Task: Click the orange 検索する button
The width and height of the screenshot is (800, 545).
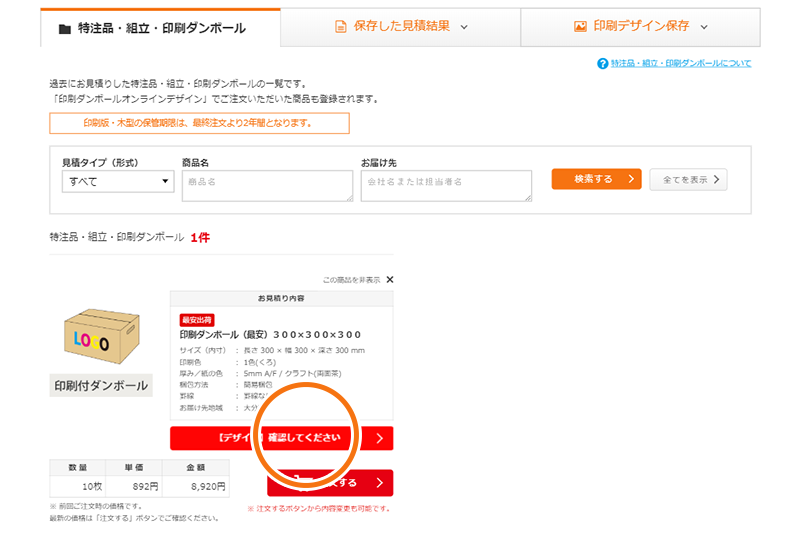Action: coord(596,179)
